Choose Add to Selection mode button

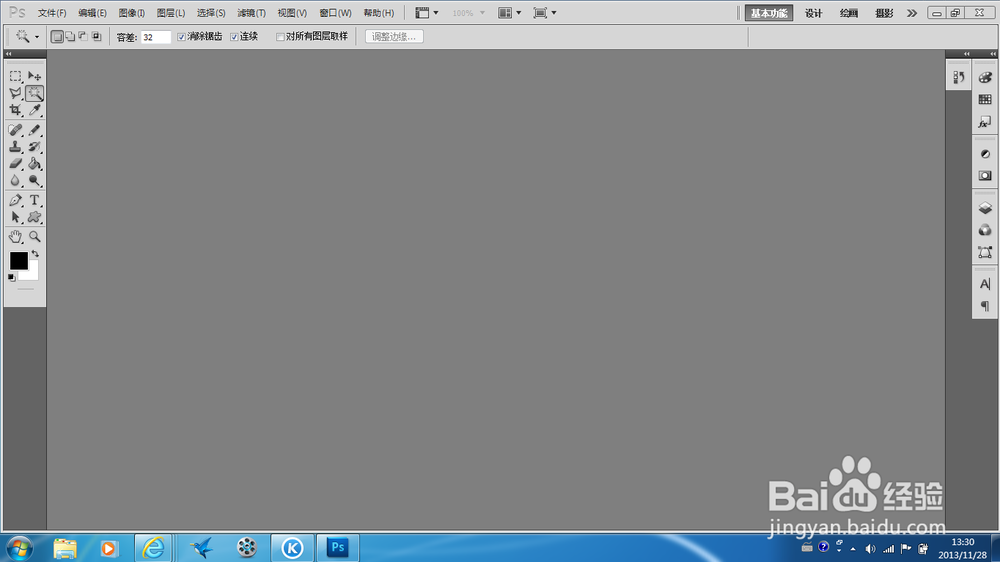70,37
